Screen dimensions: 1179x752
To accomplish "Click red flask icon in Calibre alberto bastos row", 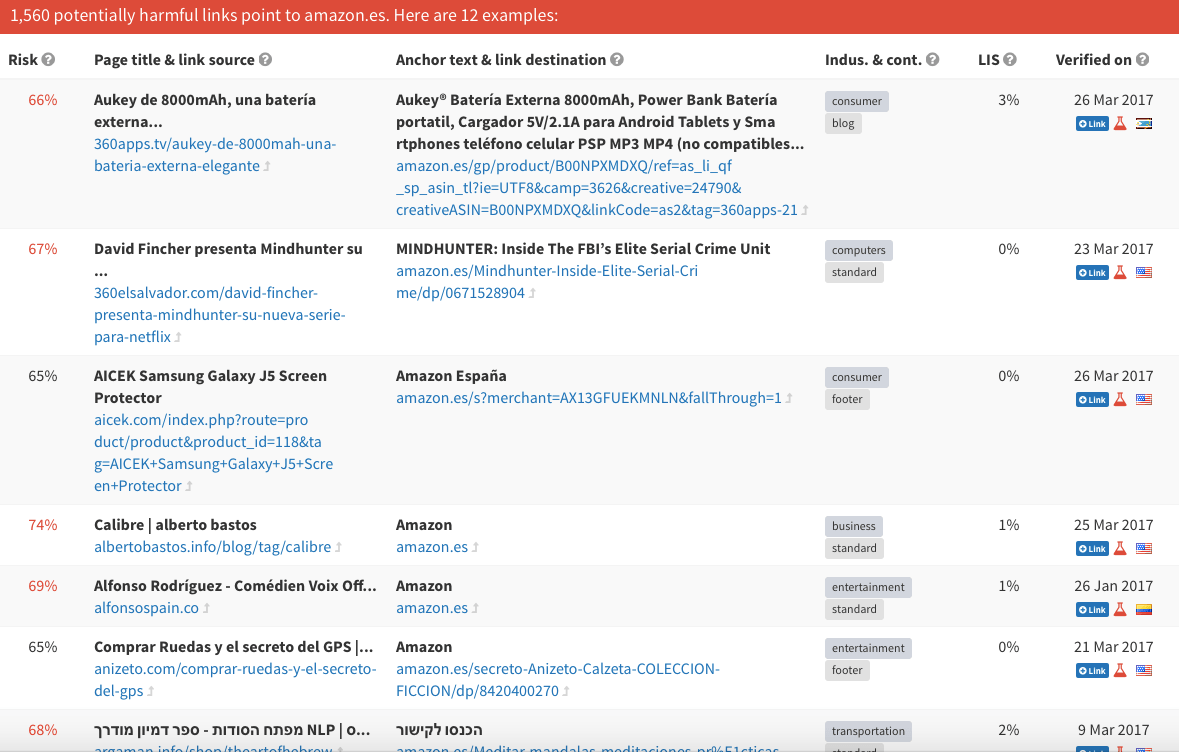I will click(1120, 548).
